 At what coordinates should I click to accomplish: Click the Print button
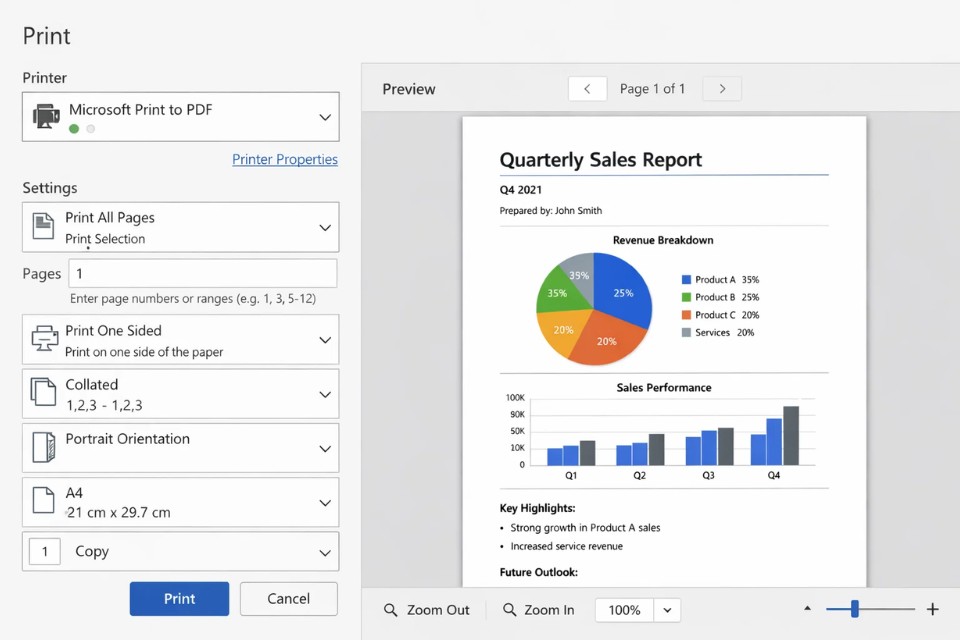[179, 598]
